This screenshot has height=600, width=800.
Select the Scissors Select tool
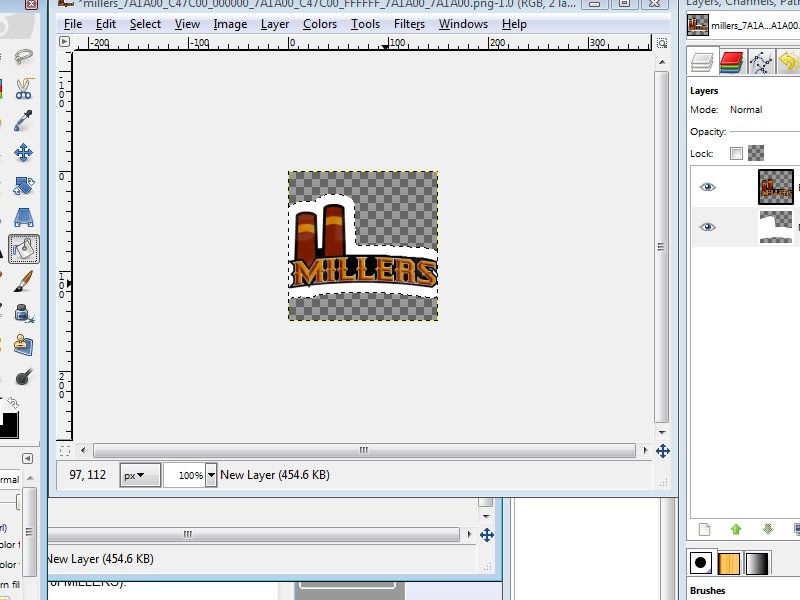pos(22,89)
